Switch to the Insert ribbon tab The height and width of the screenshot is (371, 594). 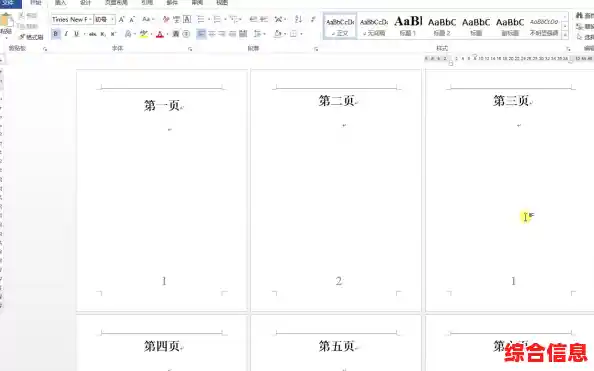coord(60,3)
